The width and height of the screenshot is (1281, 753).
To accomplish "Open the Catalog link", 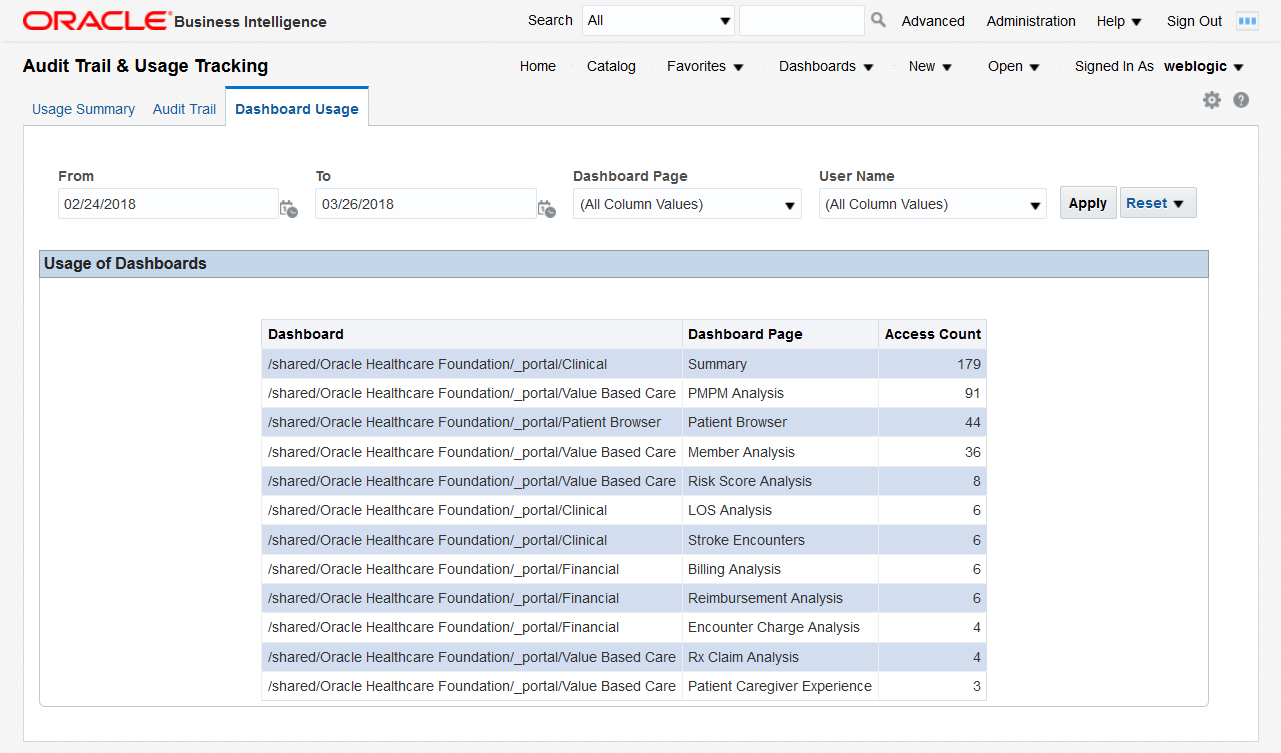I will [611, 66].
